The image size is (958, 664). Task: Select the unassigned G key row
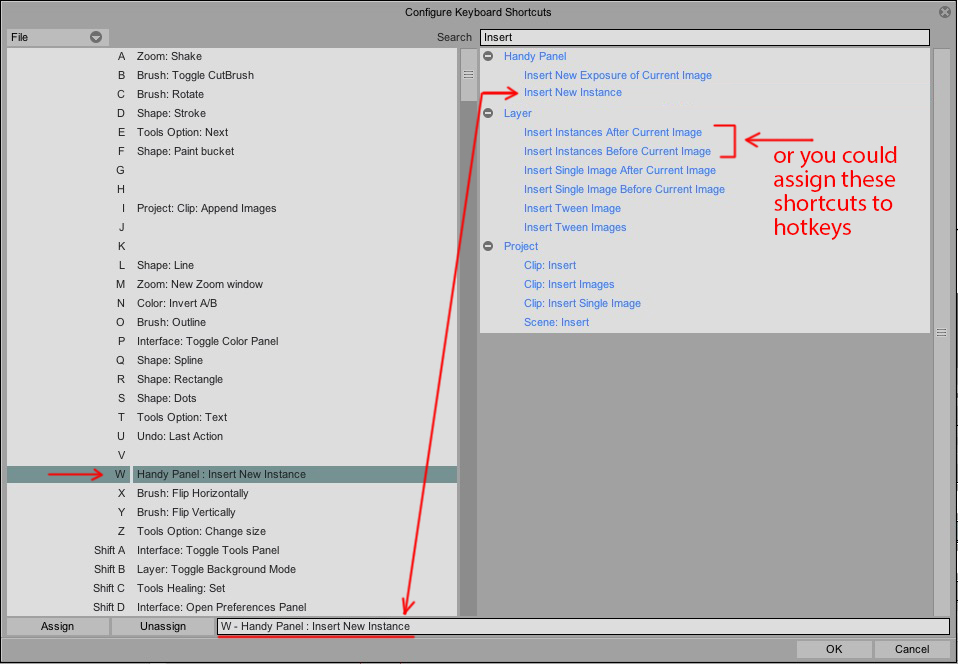(x=232, y=170)
